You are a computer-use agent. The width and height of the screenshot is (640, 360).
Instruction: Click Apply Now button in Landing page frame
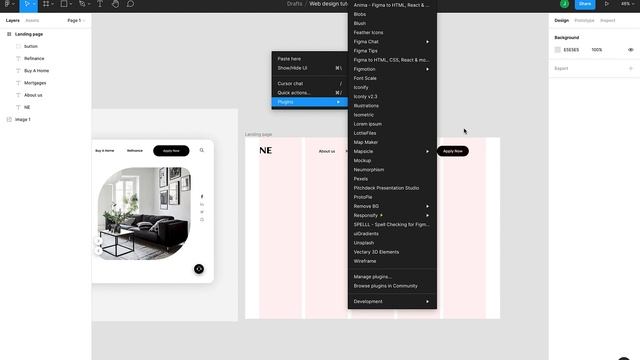453,151
